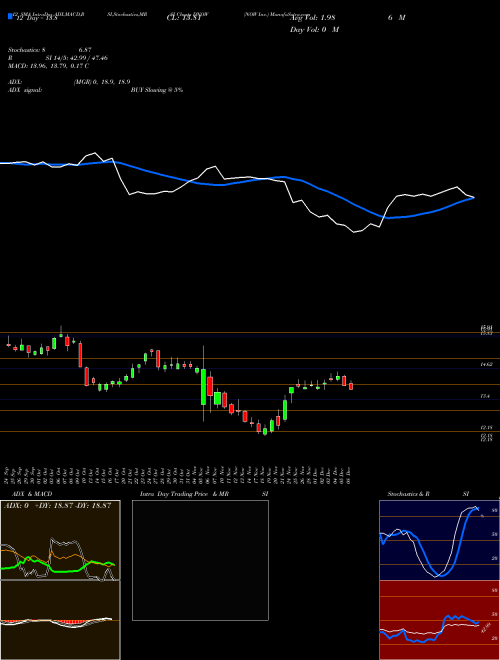Click the 'ADX signal:' label
The width and height of the screenshot is (500, 660).
tap(25, 90)
